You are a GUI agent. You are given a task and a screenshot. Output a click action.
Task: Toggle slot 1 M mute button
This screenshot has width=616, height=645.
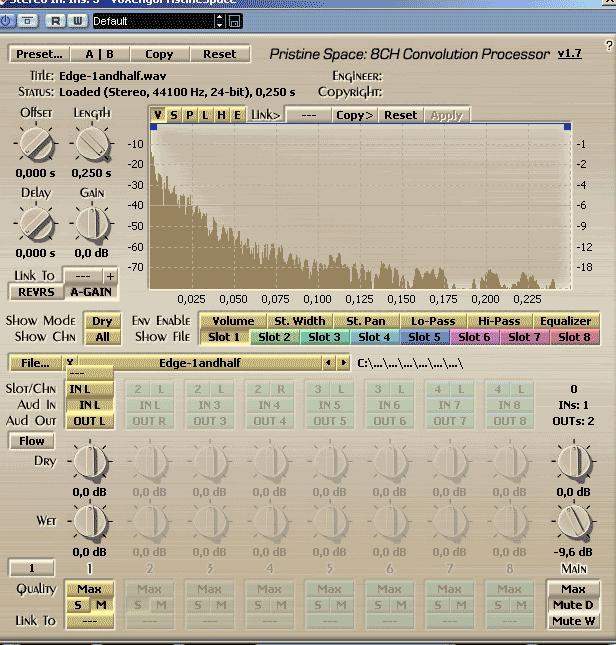click(x=101, y=605)
